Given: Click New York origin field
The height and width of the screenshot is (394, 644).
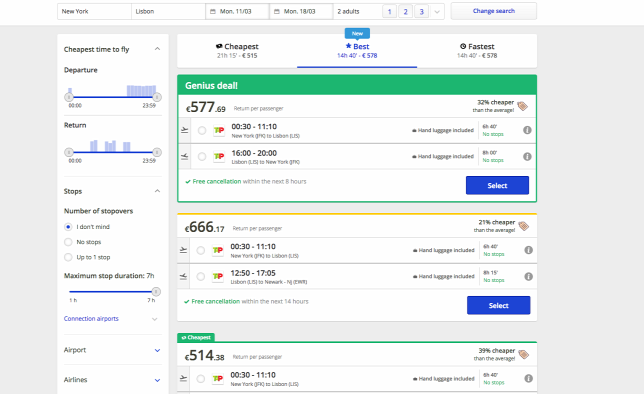Looking at the screenshot, I should [x=94, y=12].
